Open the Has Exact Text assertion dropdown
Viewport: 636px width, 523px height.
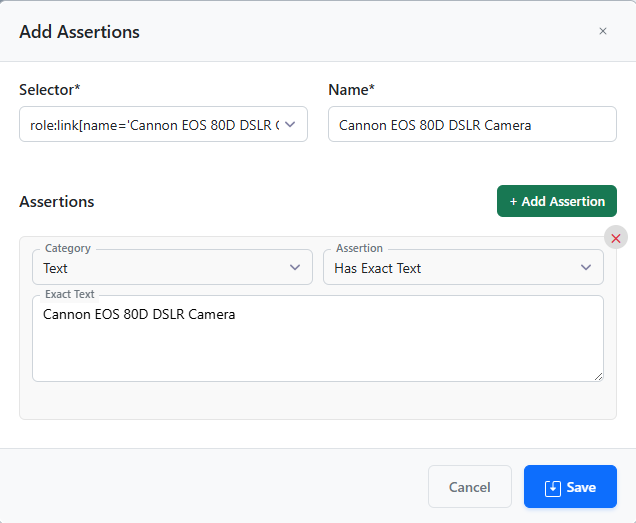462,268
